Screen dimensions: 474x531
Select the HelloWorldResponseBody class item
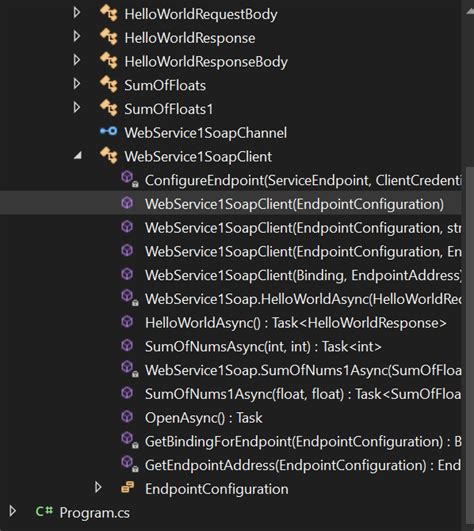[x=206, y=62]
